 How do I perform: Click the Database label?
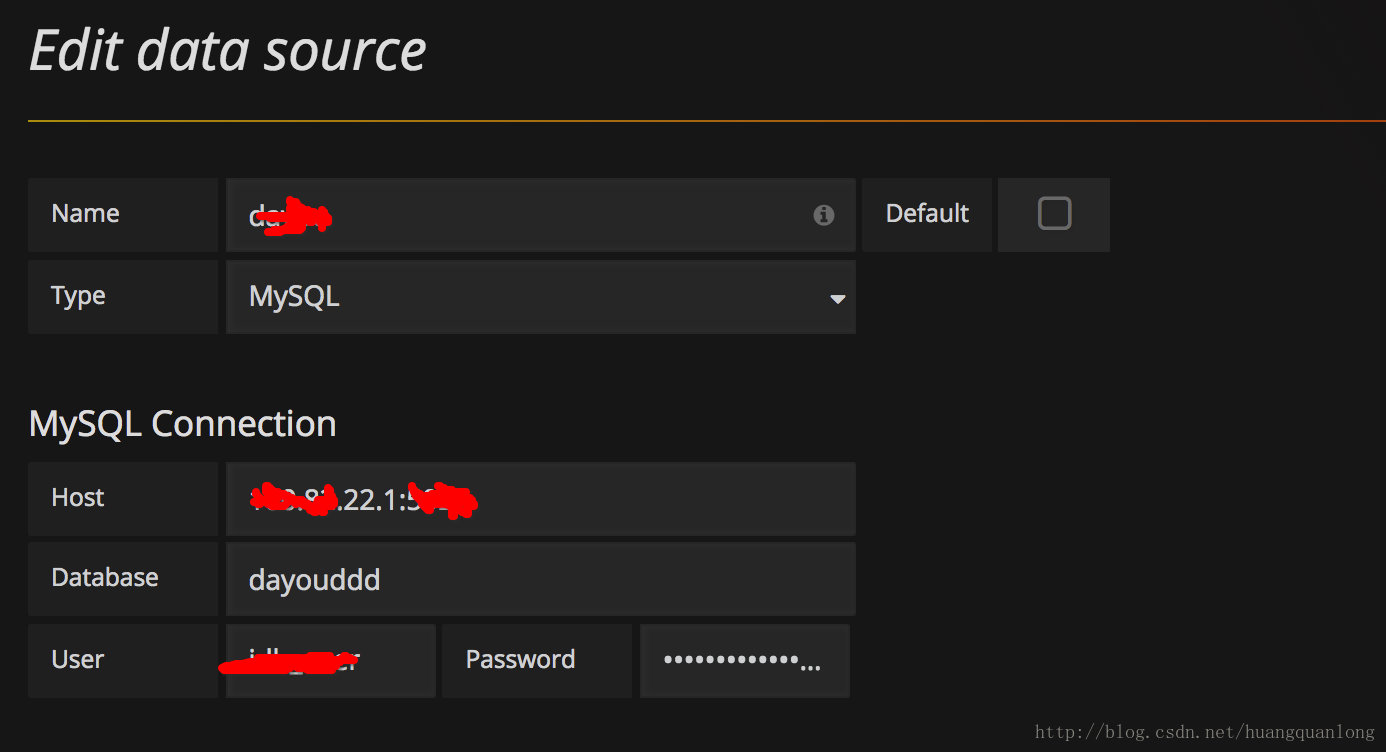(x=105, y=577)
